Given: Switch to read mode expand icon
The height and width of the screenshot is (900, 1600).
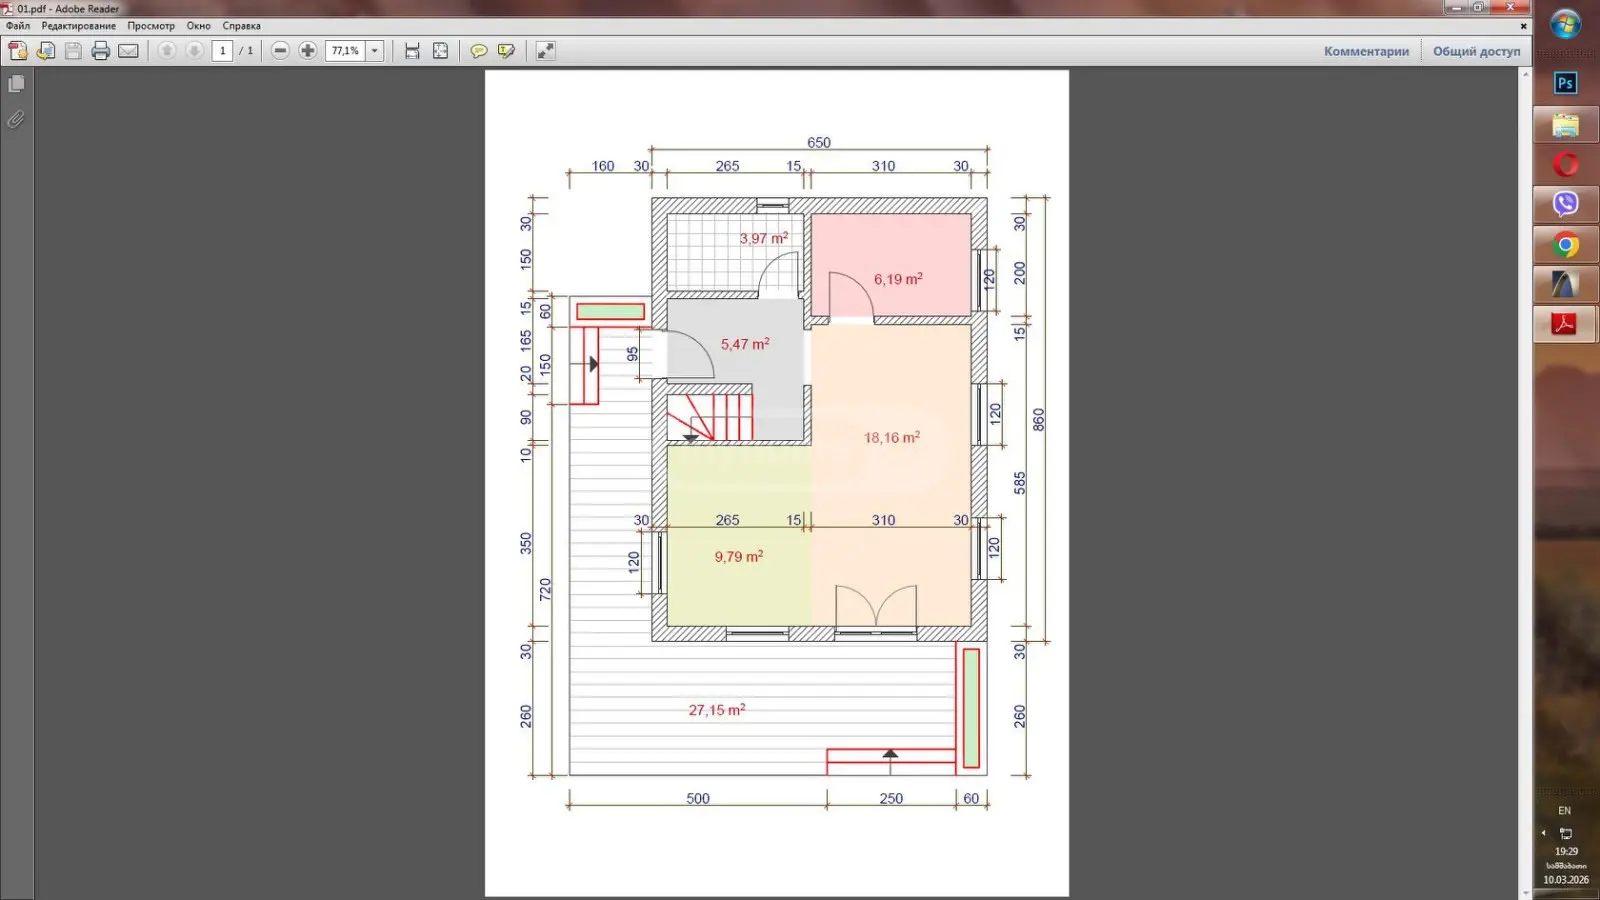Looking at the screenshot, I should pos(545,51).
